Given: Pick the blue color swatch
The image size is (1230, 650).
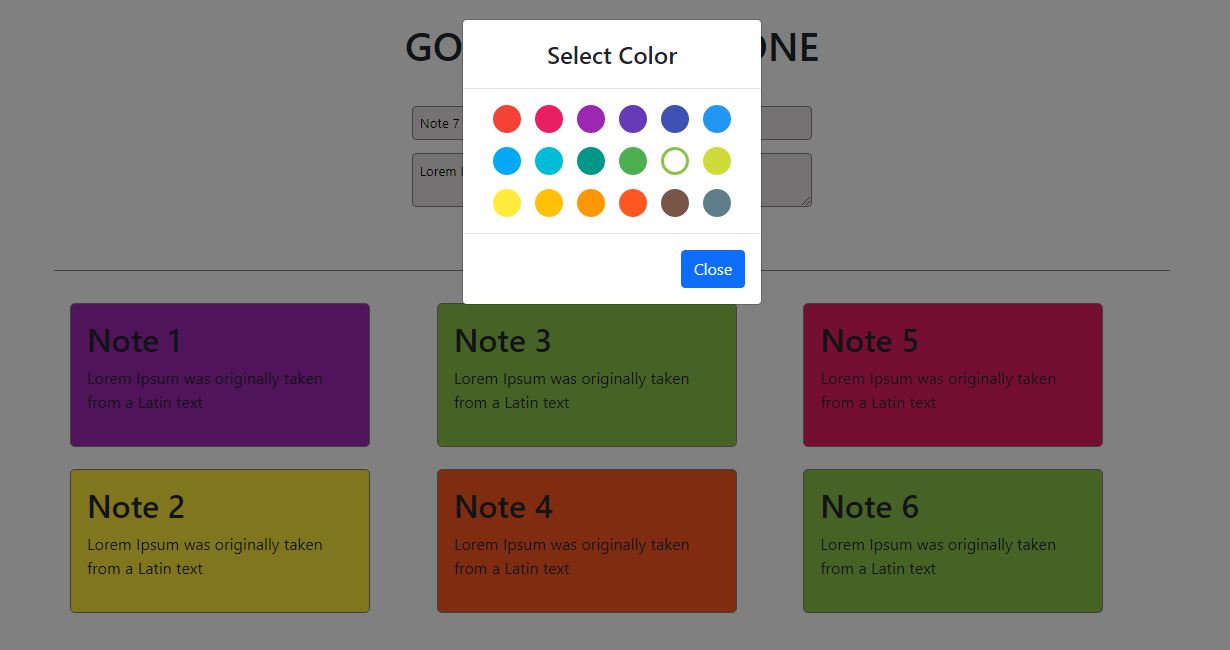Looking at the screenshot, I should pos(717,119).
